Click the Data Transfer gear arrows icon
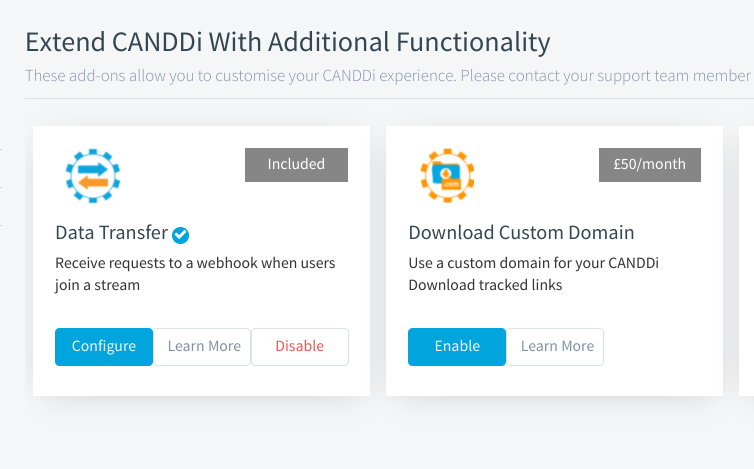754x469 pixels. 93,176
